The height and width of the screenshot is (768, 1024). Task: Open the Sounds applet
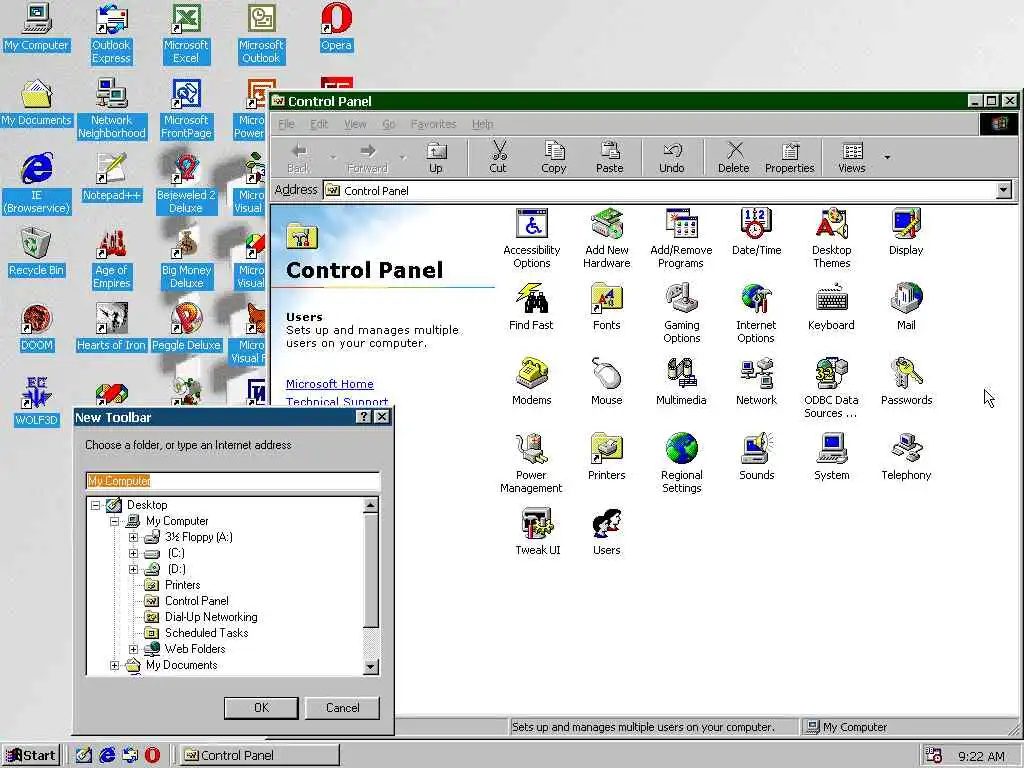point(756,457)
